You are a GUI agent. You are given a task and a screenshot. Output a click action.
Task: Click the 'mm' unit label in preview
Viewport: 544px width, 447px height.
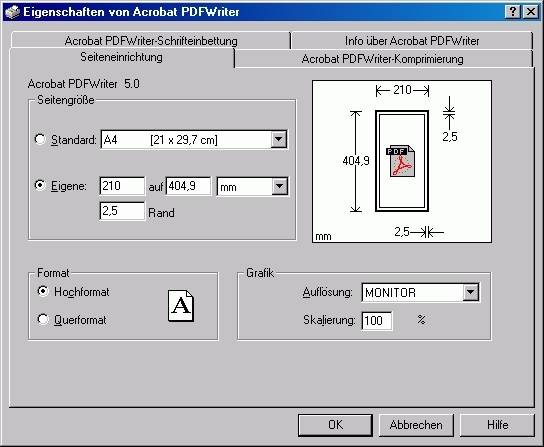pyautogui.click(x=323, y=237)
